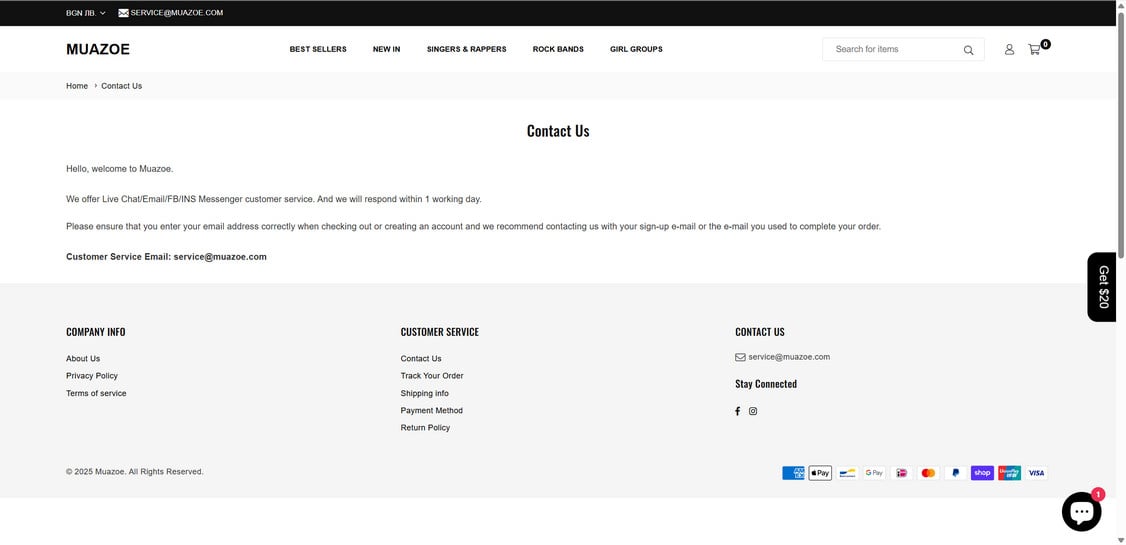Open the Singers & Rappers menu

tap(467, 50)
